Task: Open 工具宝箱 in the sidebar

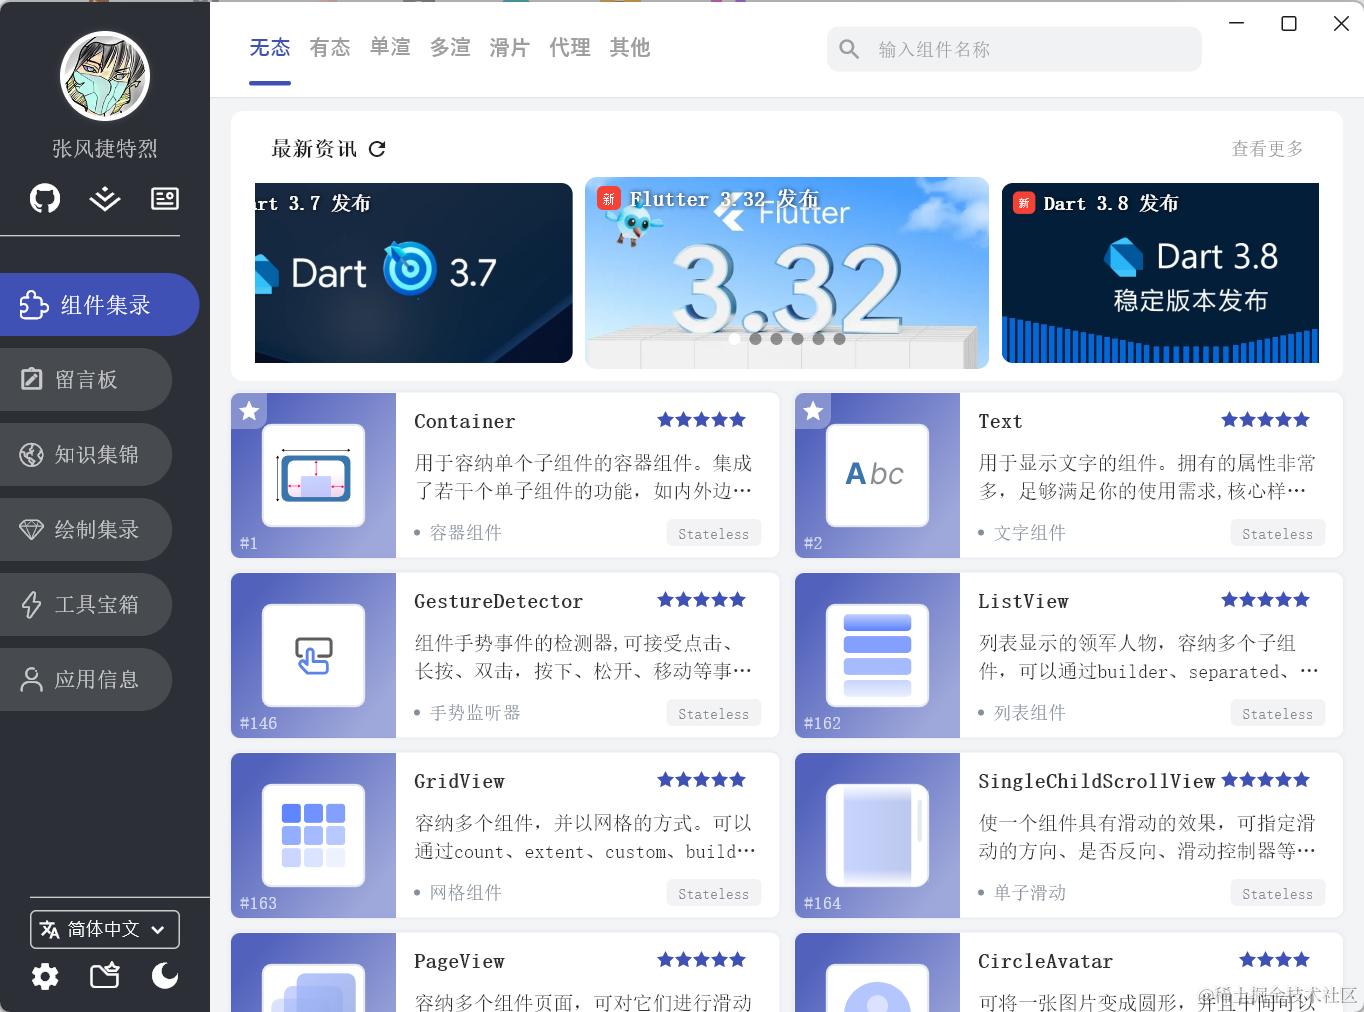Action: [85, 604]
